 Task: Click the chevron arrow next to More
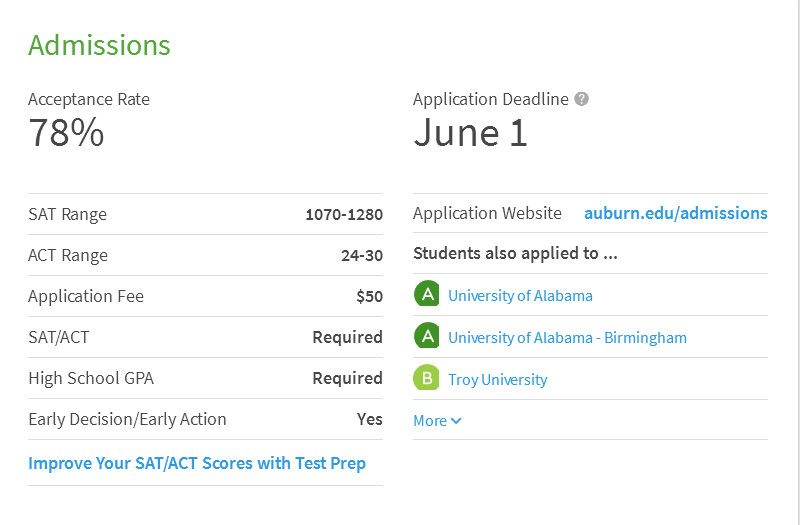pos(456,421)
